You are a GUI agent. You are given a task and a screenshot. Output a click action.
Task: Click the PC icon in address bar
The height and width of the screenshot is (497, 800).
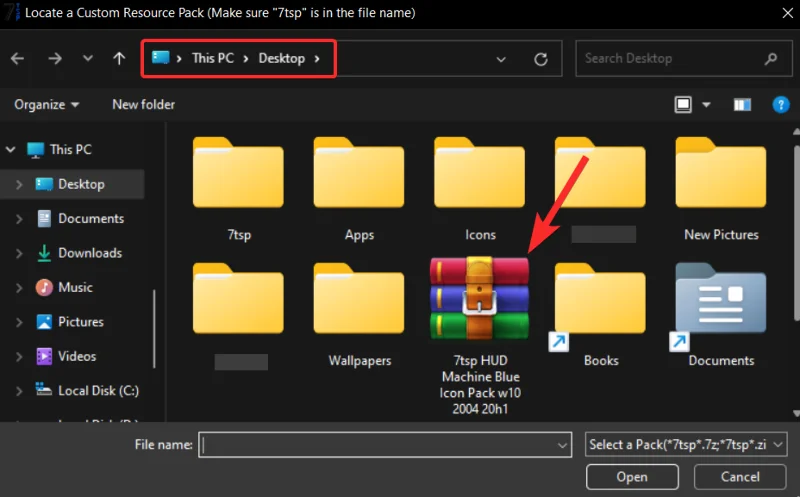[x=161, y=58]
